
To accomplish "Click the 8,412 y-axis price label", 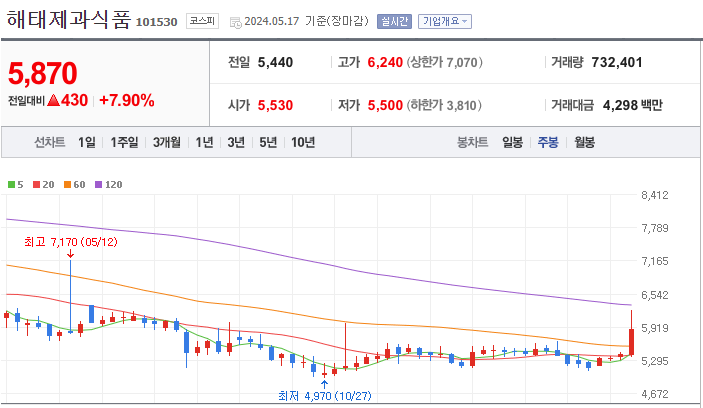I will coord(655,195).
